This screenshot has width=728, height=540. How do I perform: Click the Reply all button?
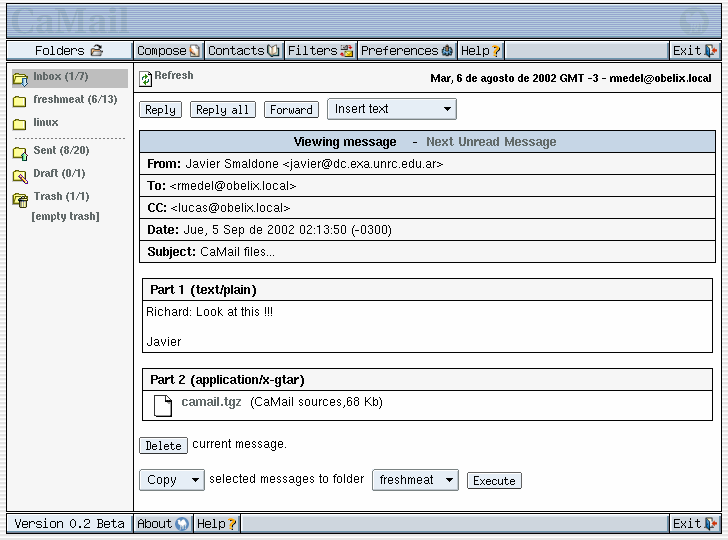coord(222,110)
